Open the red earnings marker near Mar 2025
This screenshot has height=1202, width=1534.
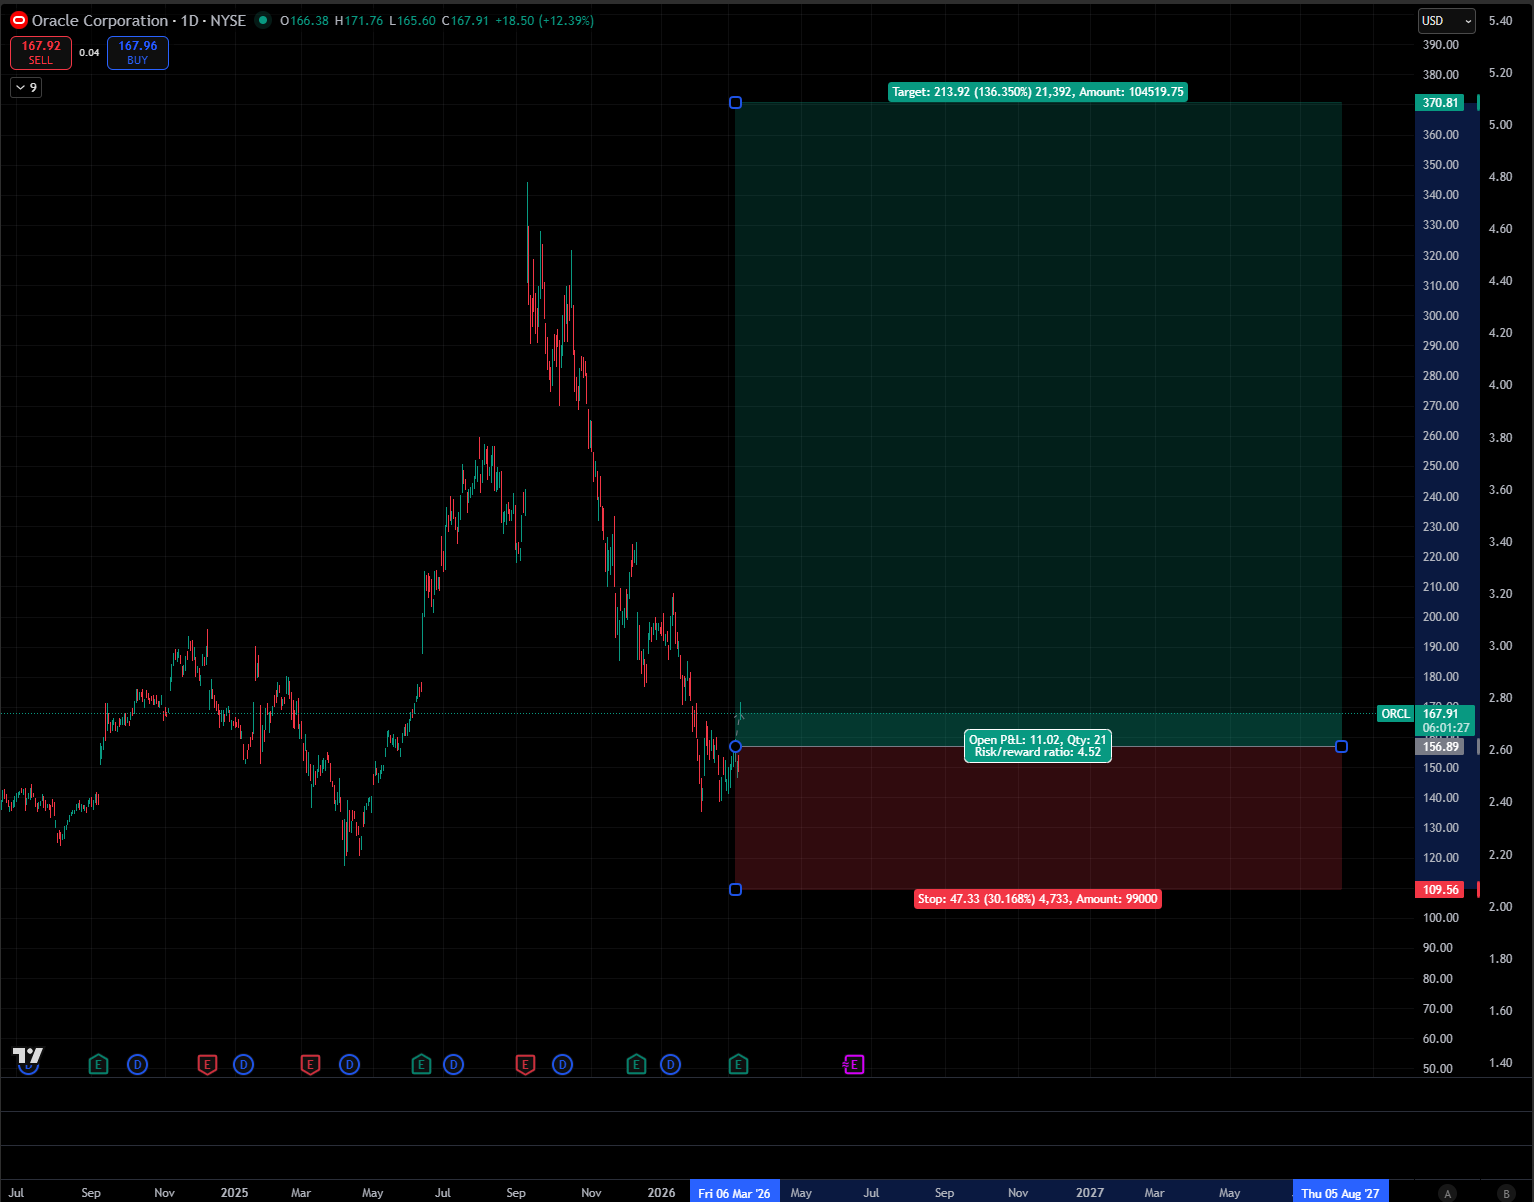point(310,1065)
